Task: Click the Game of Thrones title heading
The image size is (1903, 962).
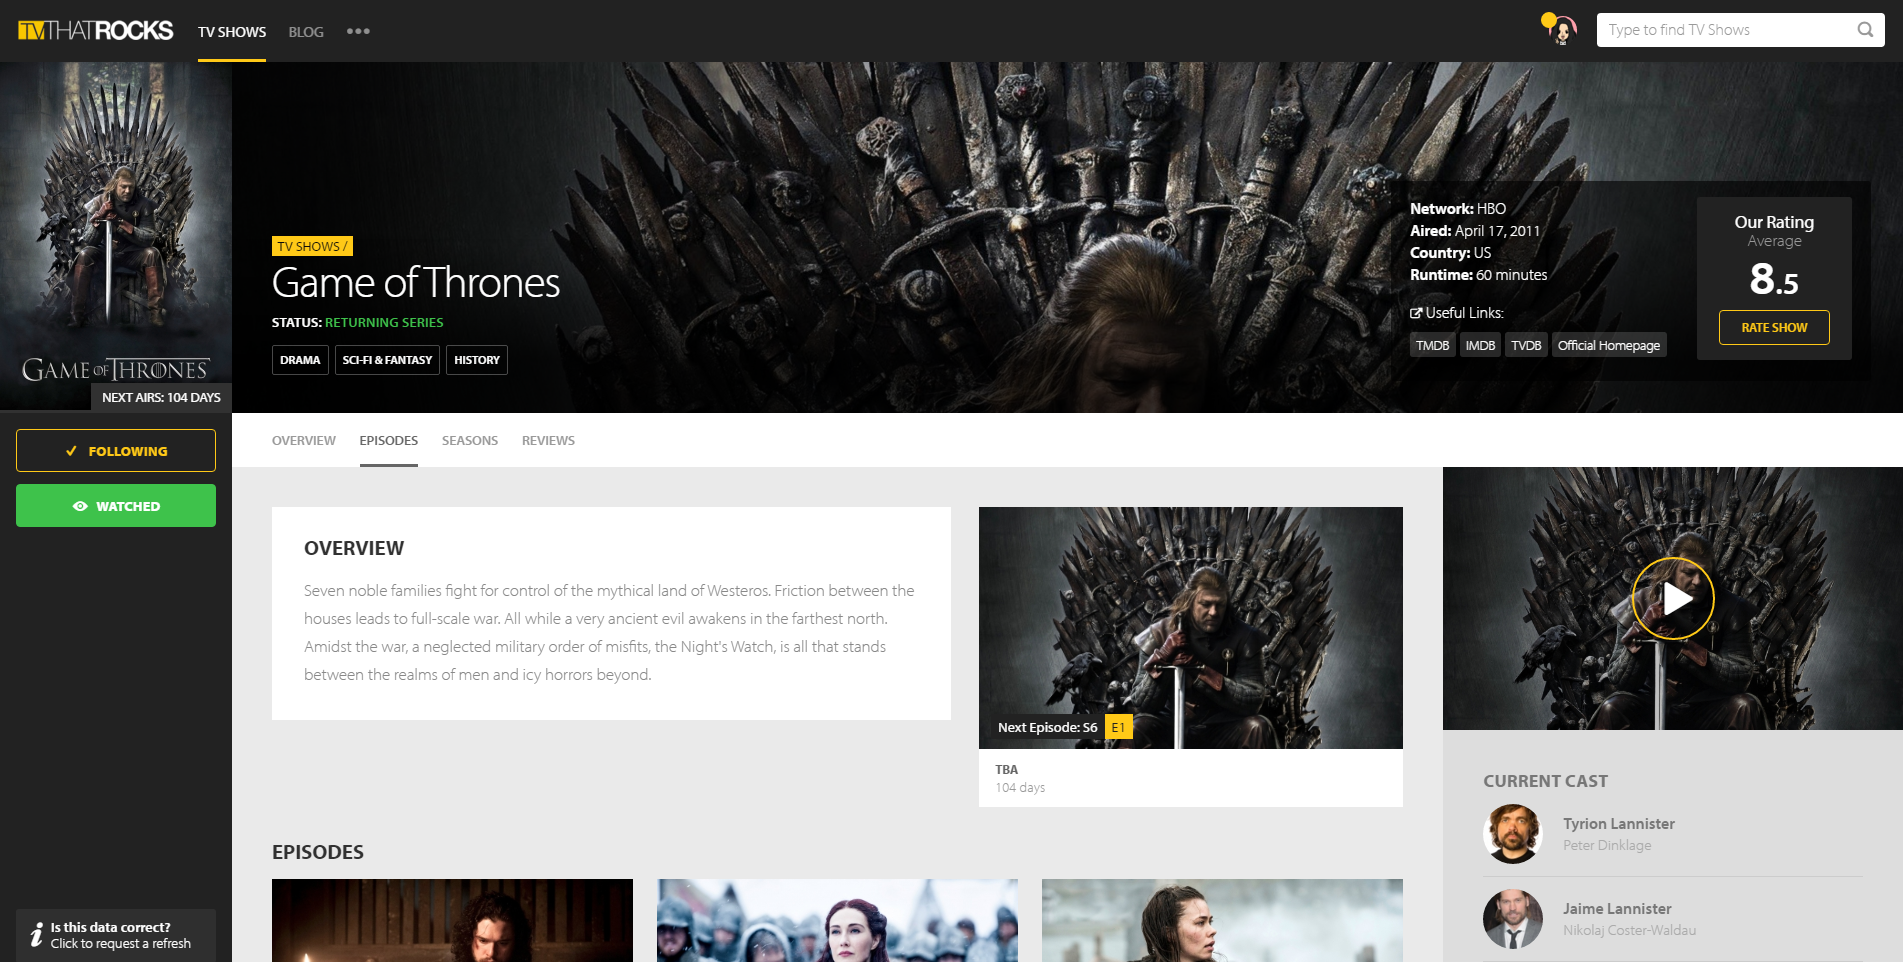Action: pyautogui.click(x=416, y=283)
